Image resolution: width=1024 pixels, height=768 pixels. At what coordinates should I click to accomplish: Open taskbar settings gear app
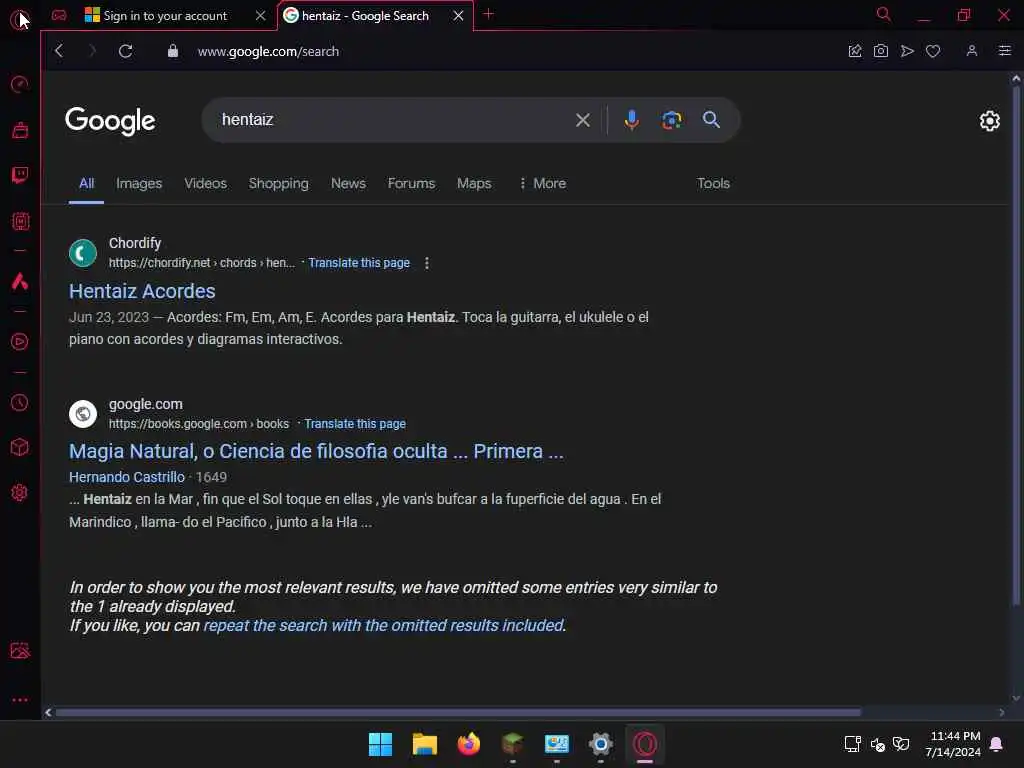pos(601,744)
